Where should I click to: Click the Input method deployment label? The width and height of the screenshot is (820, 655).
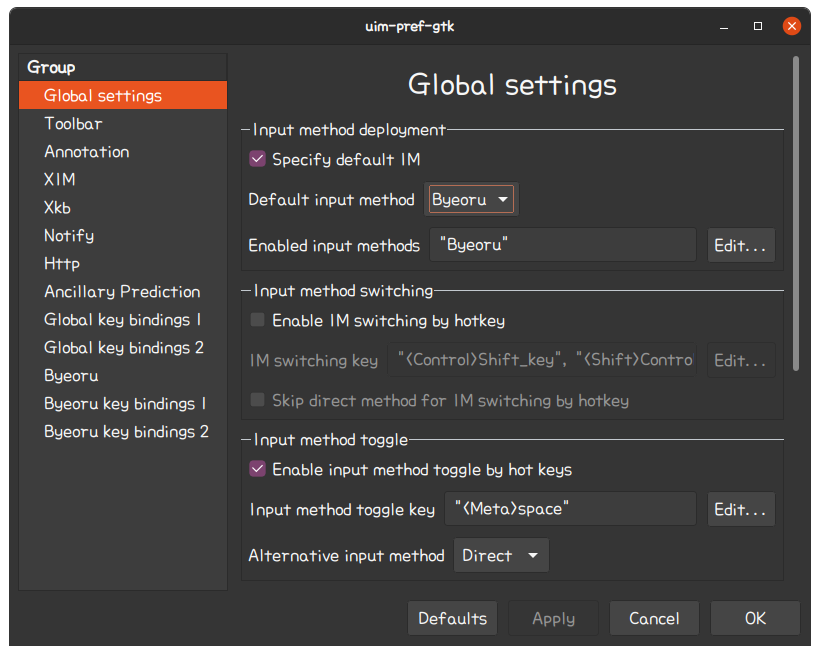coord(349,130)
